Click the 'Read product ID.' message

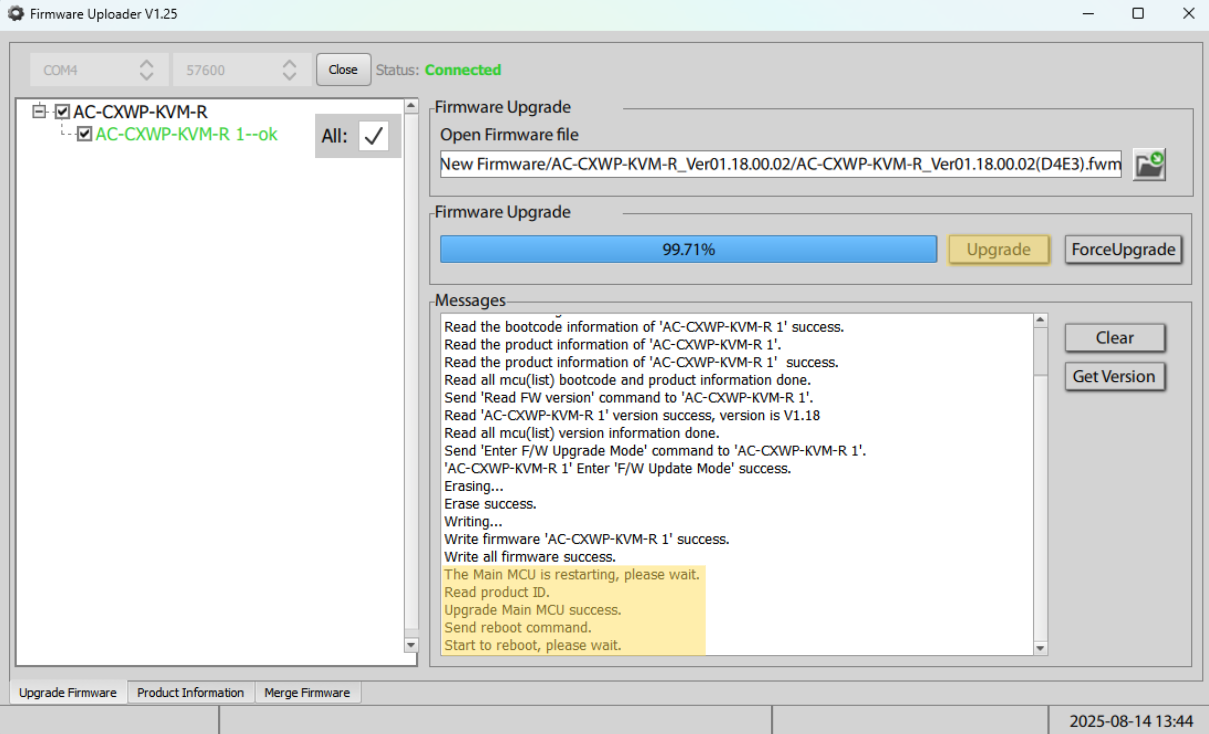(497, 592)
